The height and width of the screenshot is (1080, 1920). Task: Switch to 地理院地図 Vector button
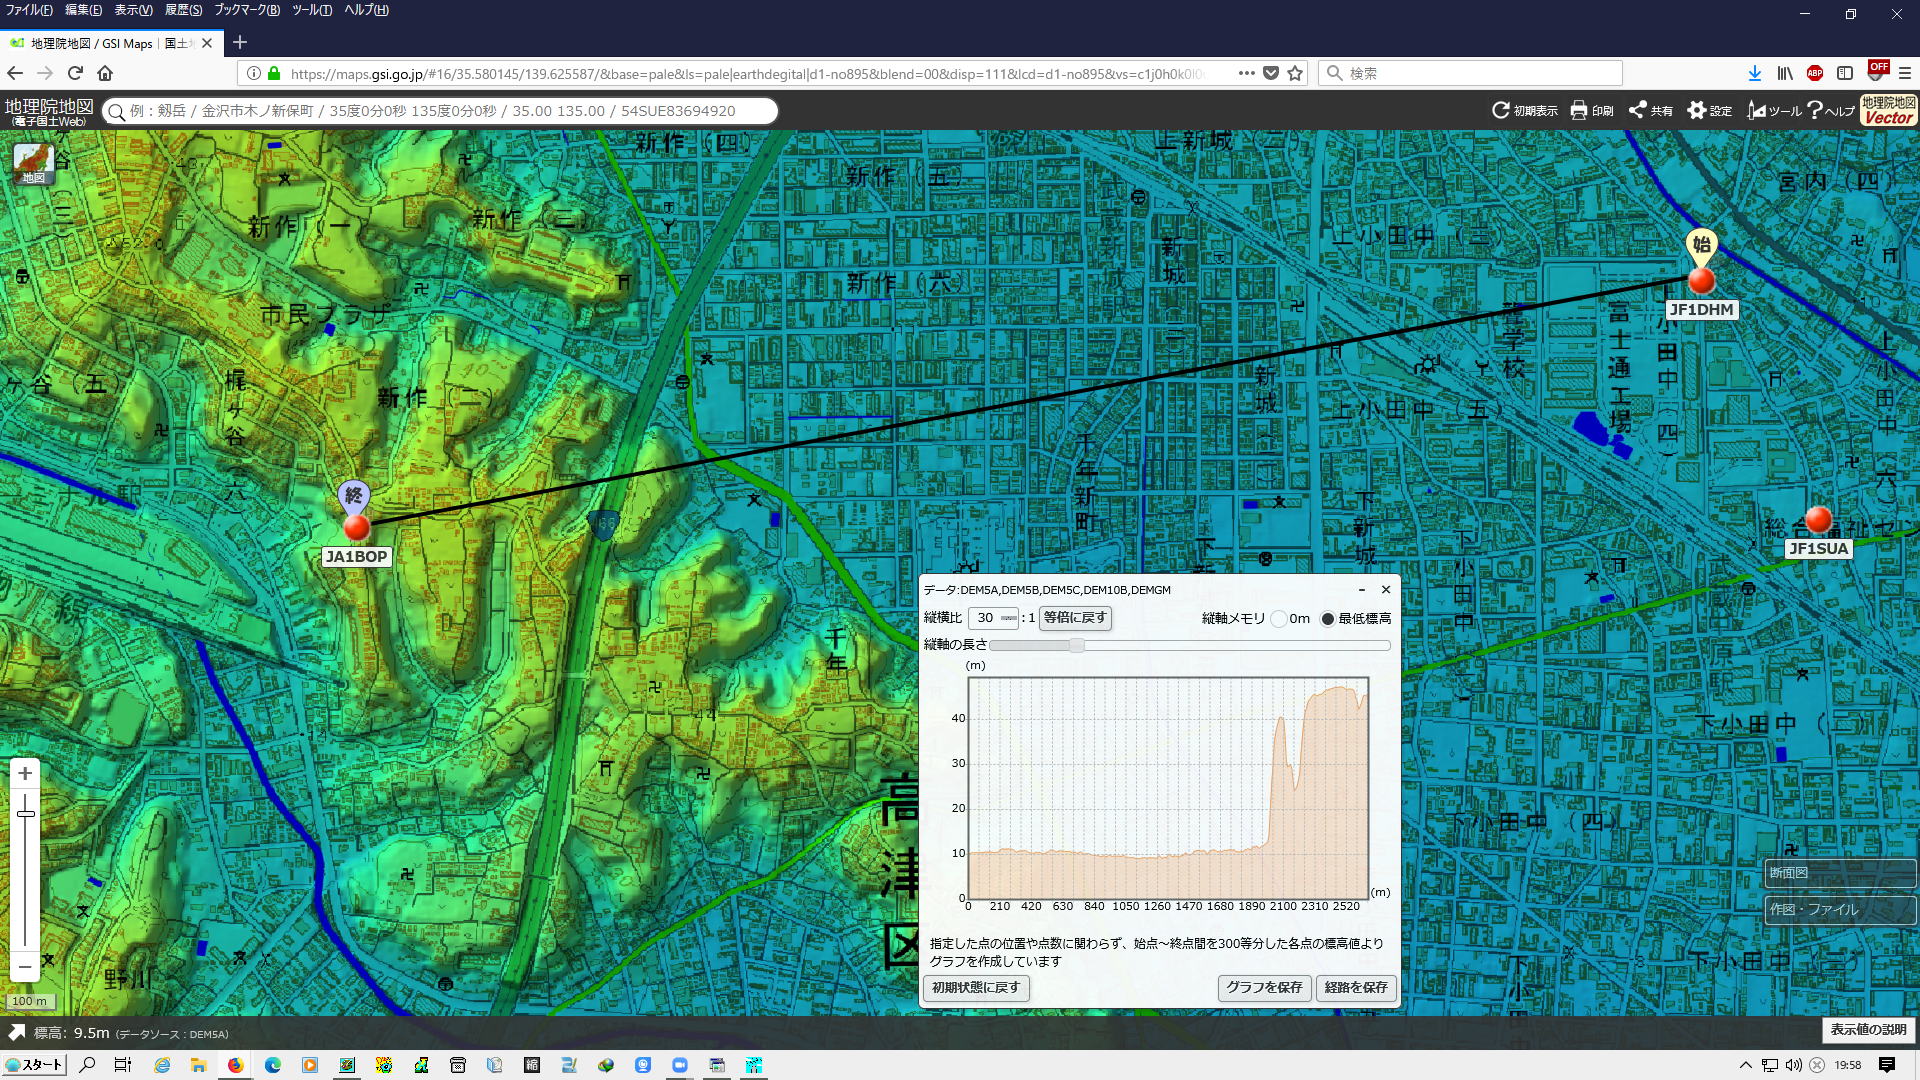click(x=1888, y=110)
